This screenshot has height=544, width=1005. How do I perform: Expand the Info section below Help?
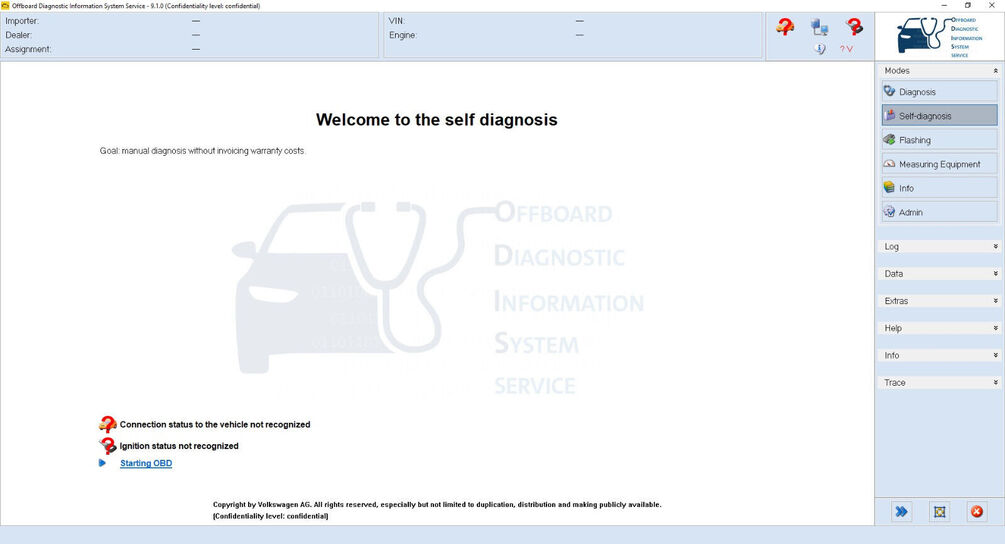coord(939,355)
